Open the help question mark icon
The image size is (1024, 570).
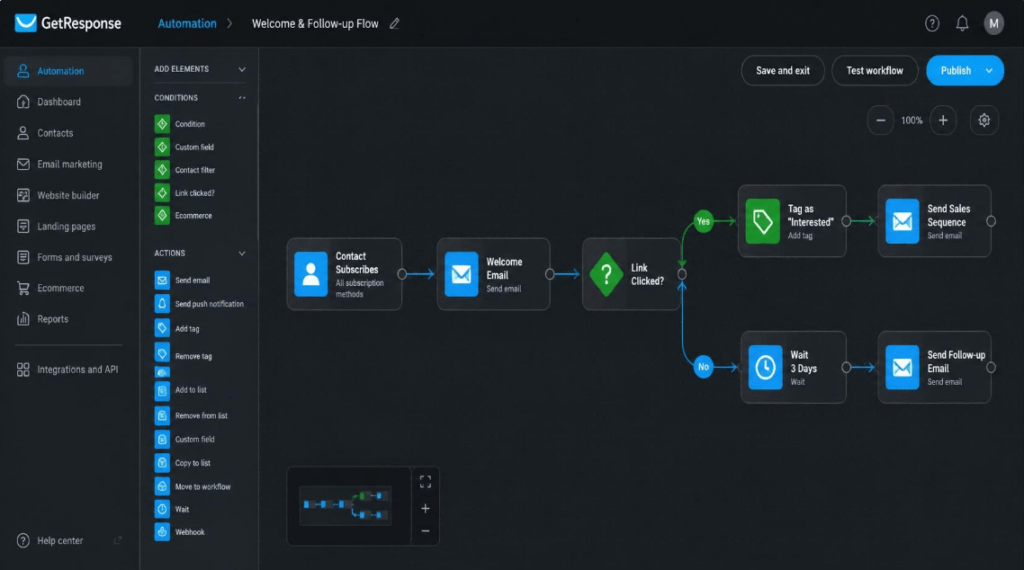pos(932,24)
